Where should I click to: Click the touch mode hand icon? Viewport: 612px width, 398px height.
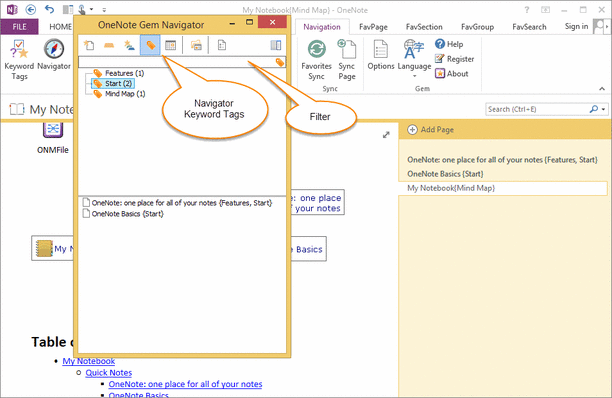tap(82, 9)
